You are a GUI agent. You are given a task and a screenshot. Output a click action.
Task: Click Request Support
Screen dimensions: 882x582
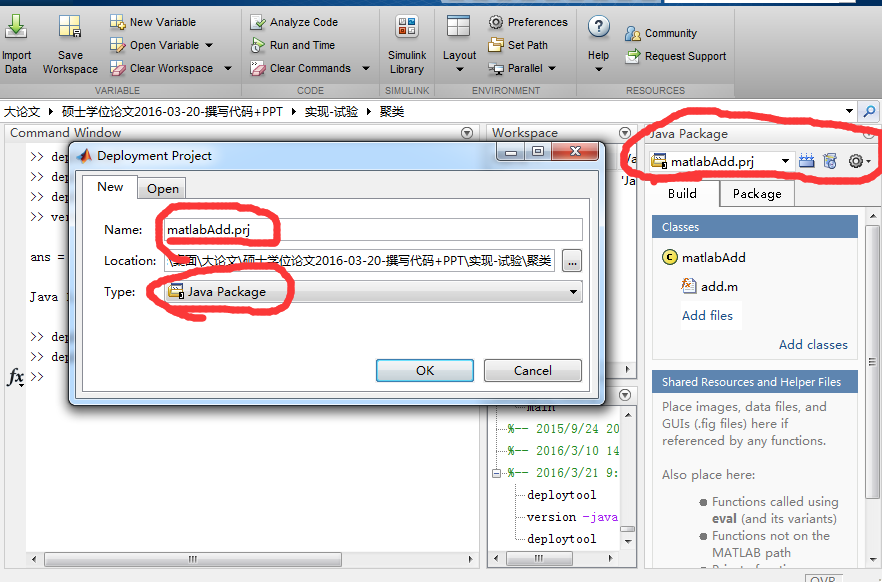(676, 56)
